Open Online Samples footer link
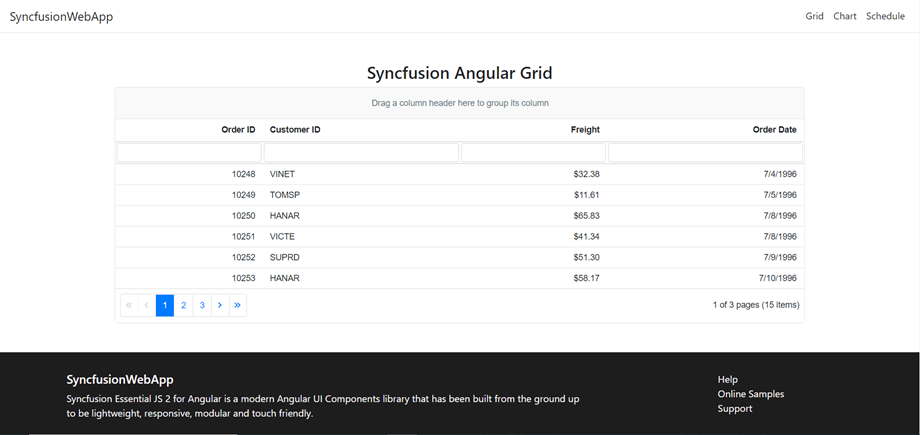This screenshot has width=920, height=435. [750, 394]
